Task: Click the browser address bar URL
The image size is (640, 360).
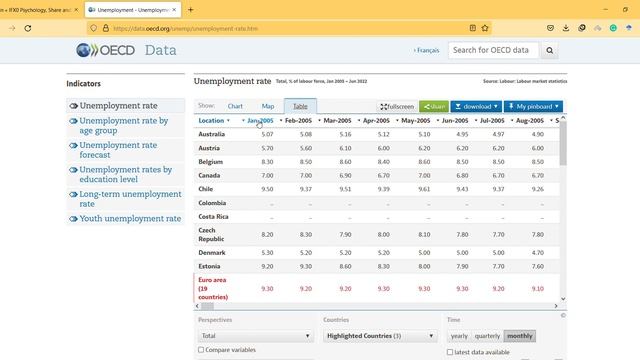Action: tap(185, 29)
